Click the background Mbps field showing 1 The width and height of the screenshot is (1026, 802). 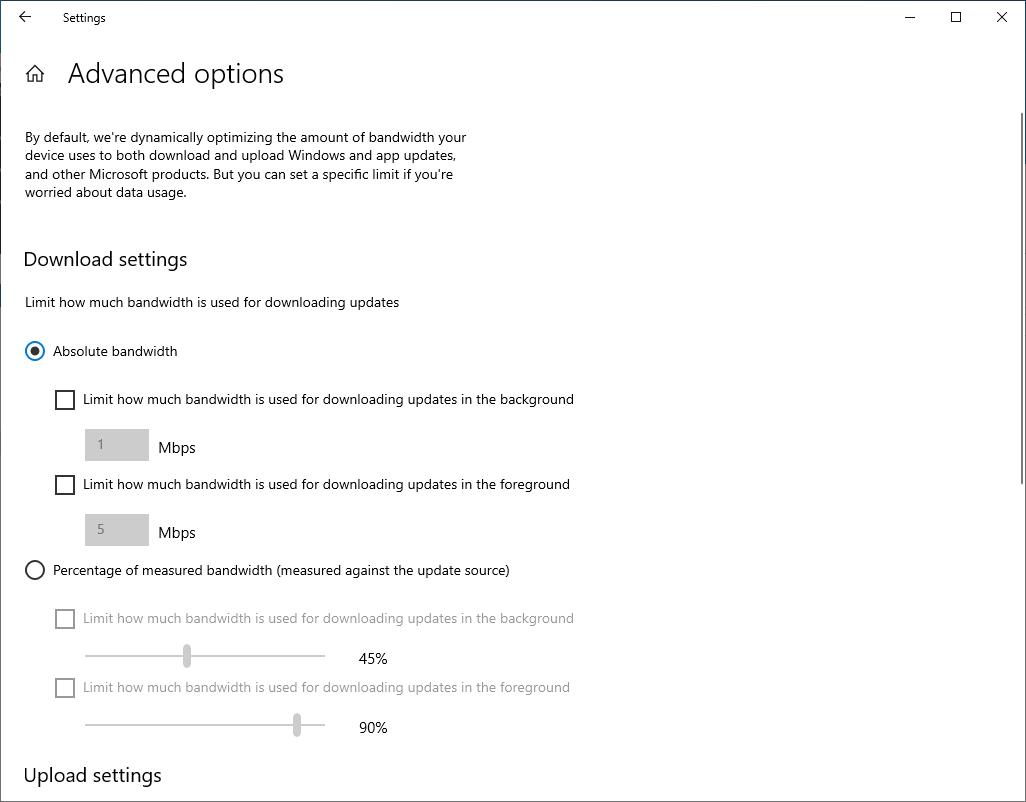click(116, 445)
